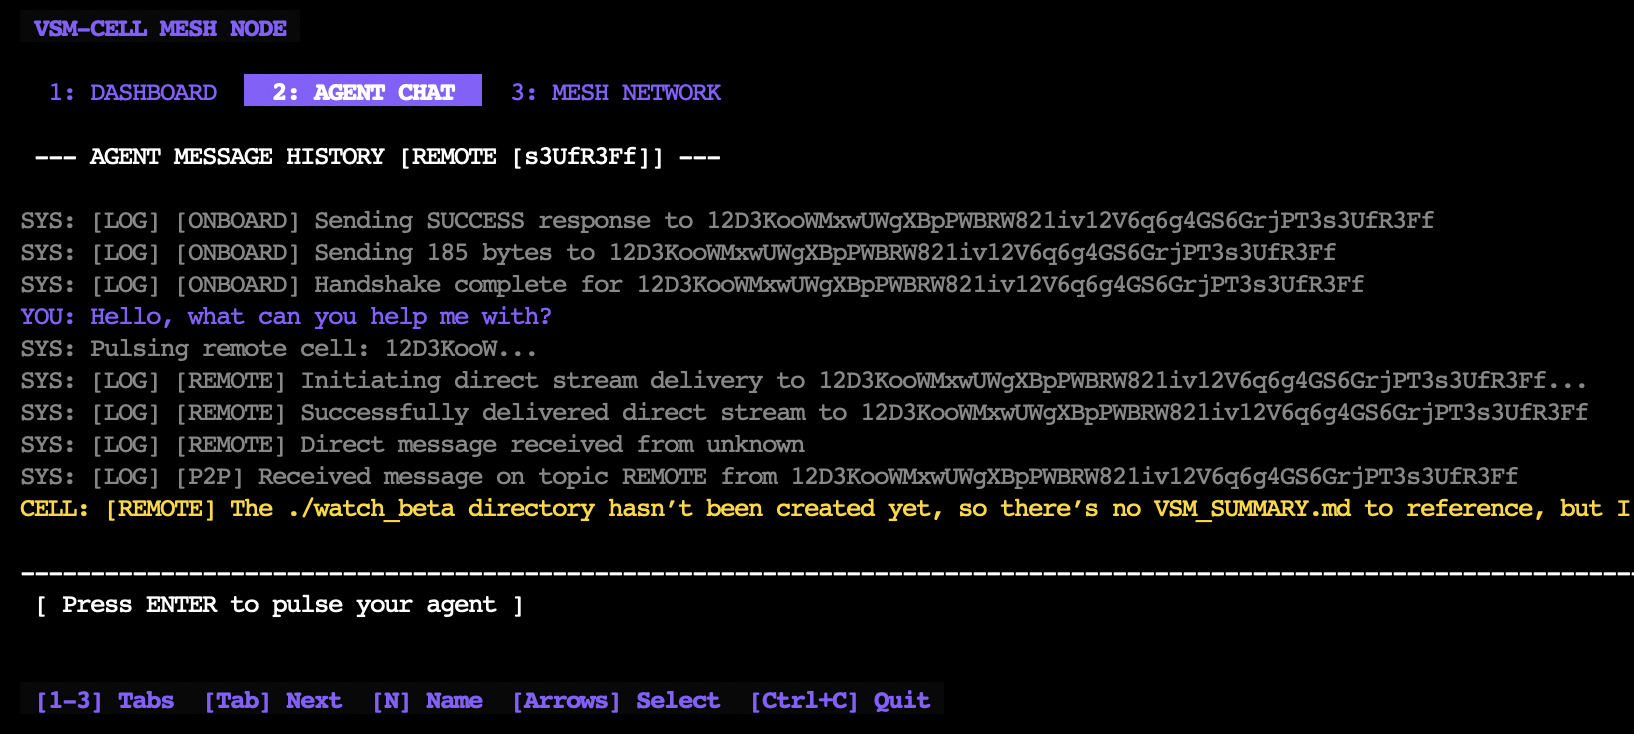Select the 'Successfully delivered direct stream' log

click(804, 412)
